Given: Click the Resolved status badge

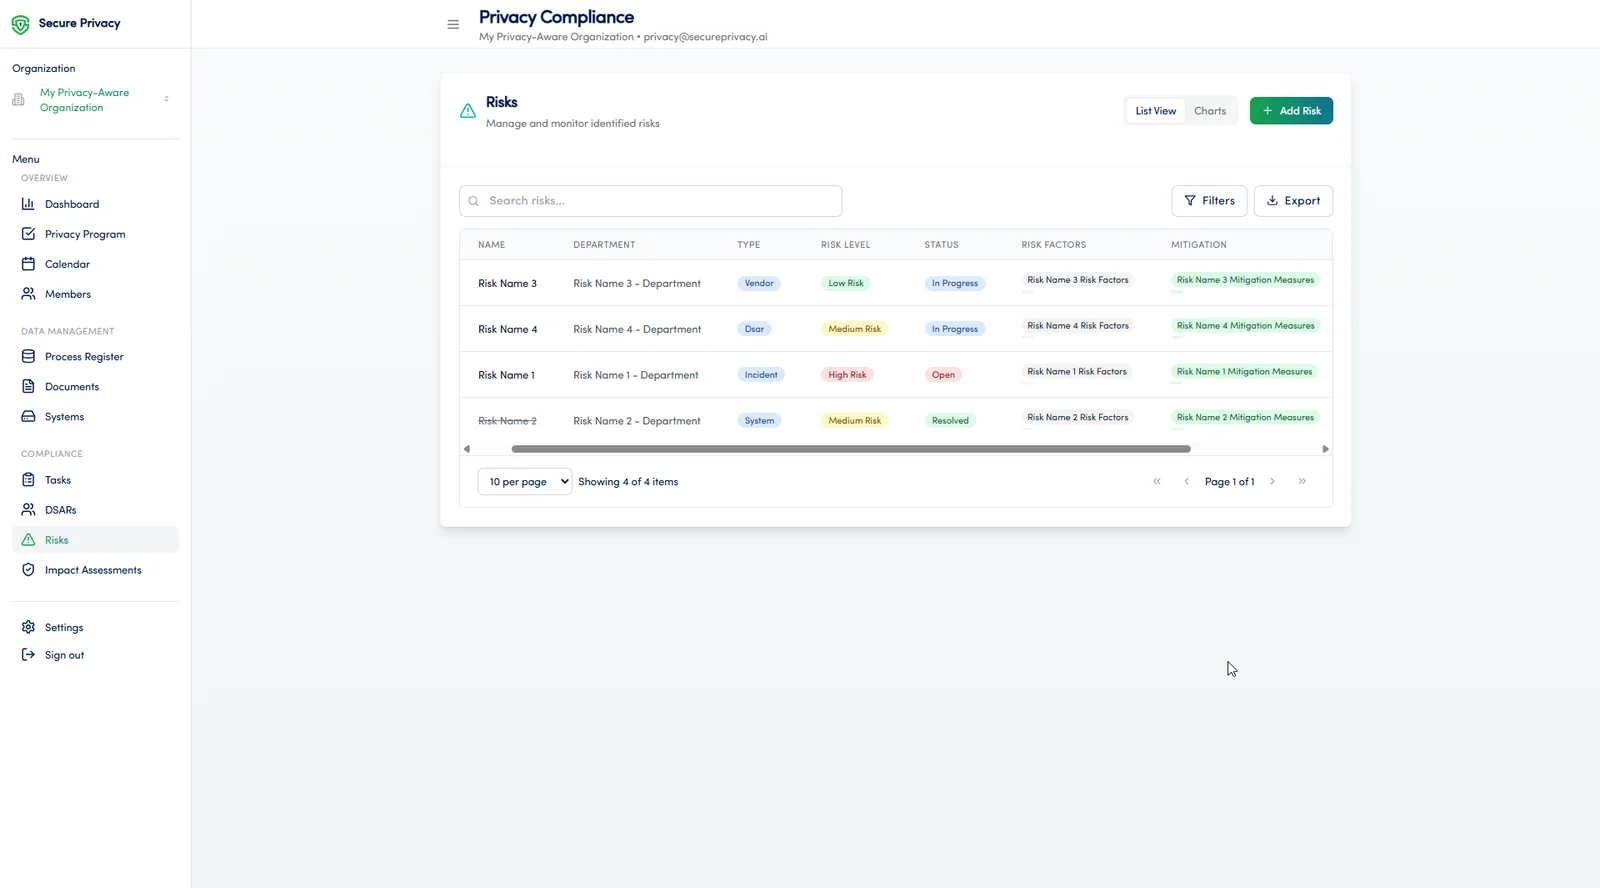Looking at the screenshot, I should 950,421.
